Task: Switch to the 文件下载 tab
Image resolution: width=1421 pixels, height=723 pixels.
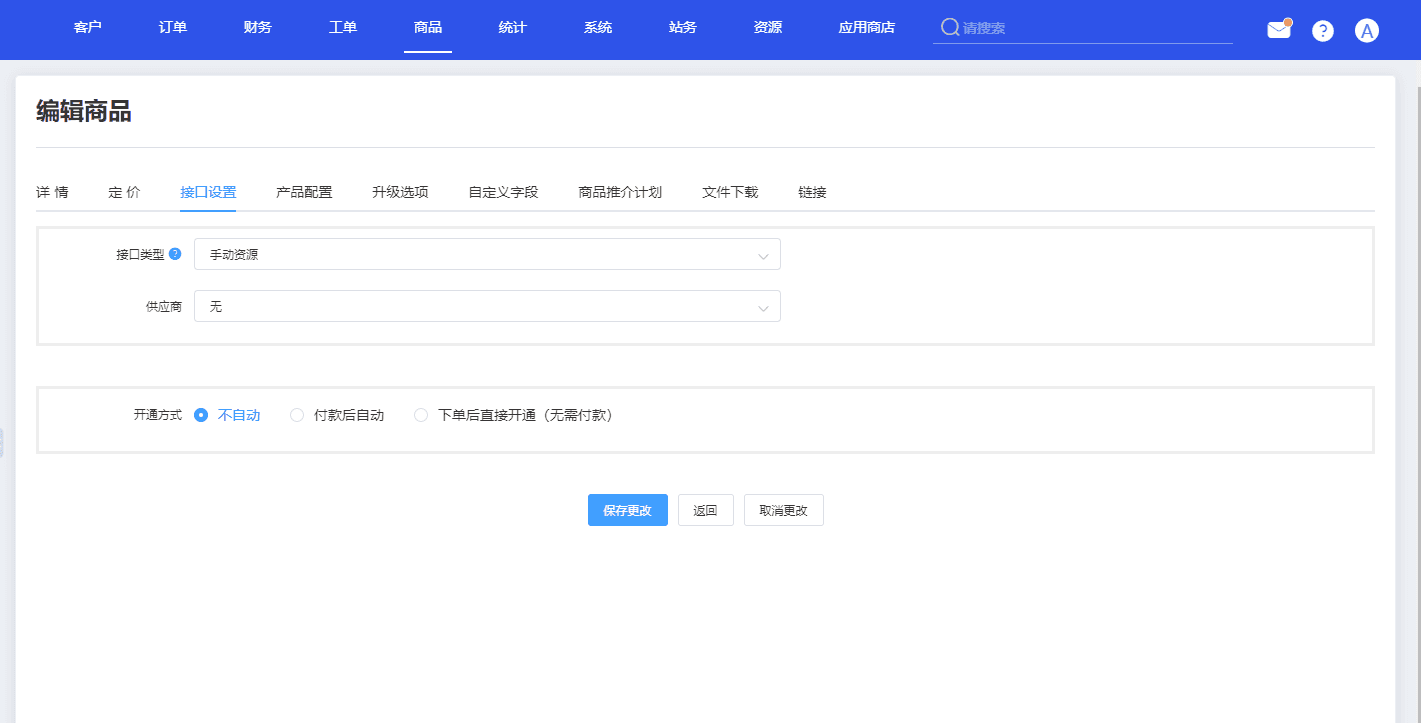Action: [x=730, y=192]
